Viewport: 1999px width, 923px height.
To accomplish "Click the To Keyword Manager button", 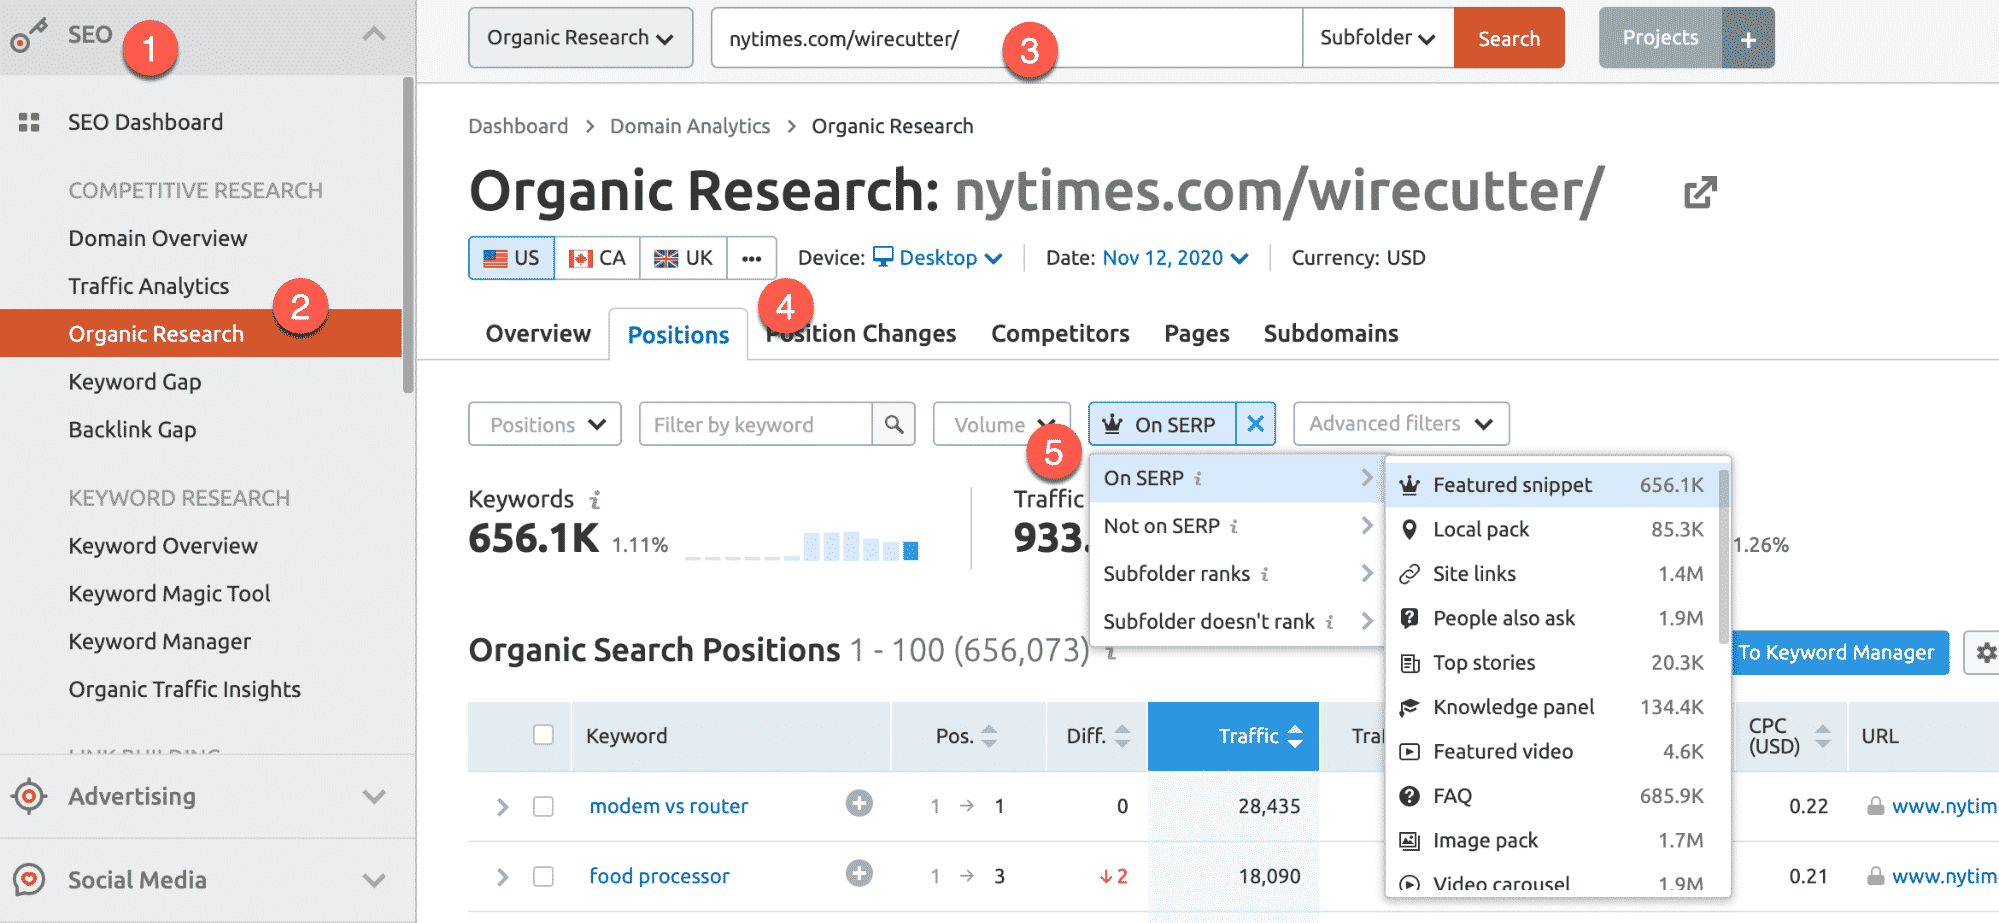I will (x=1835, y=653).
